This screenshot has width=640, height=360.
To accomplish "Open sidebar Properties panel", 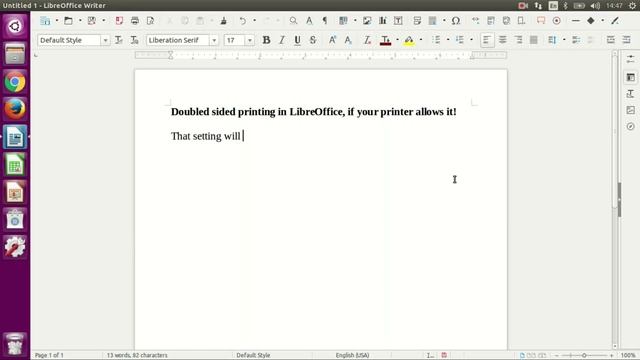I will tap(631, 77).
